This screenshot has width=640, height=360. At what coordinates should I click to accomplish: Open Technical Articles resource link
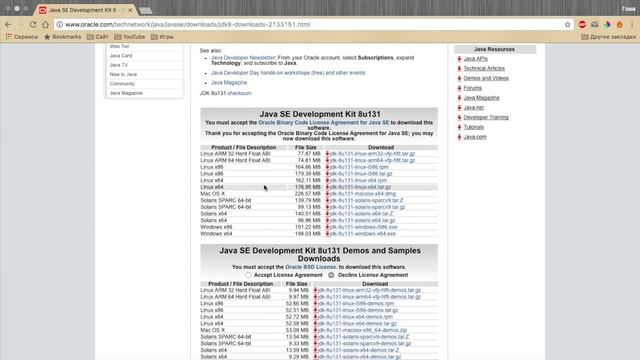(x=484, y=69)
